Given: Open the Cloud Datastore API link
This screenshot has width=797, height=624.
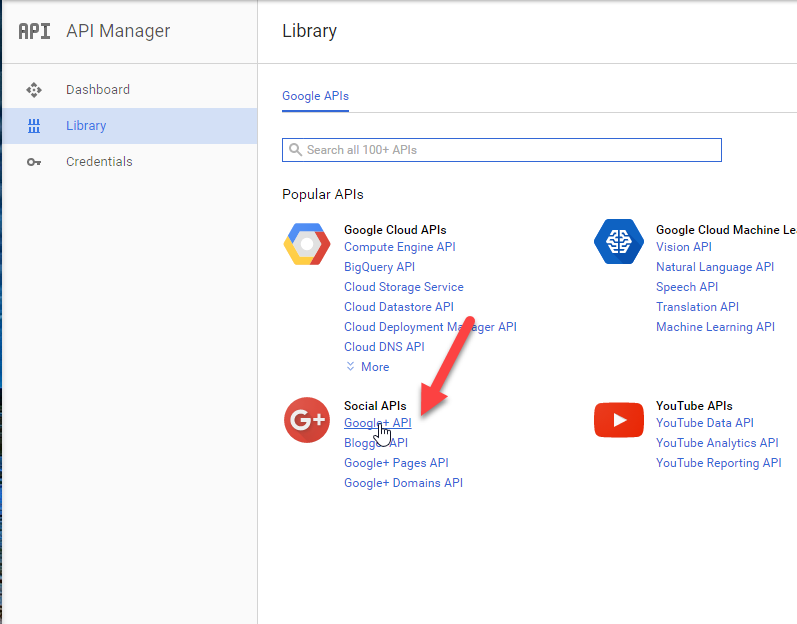Looking at the screenshot, I should (398, 307).
